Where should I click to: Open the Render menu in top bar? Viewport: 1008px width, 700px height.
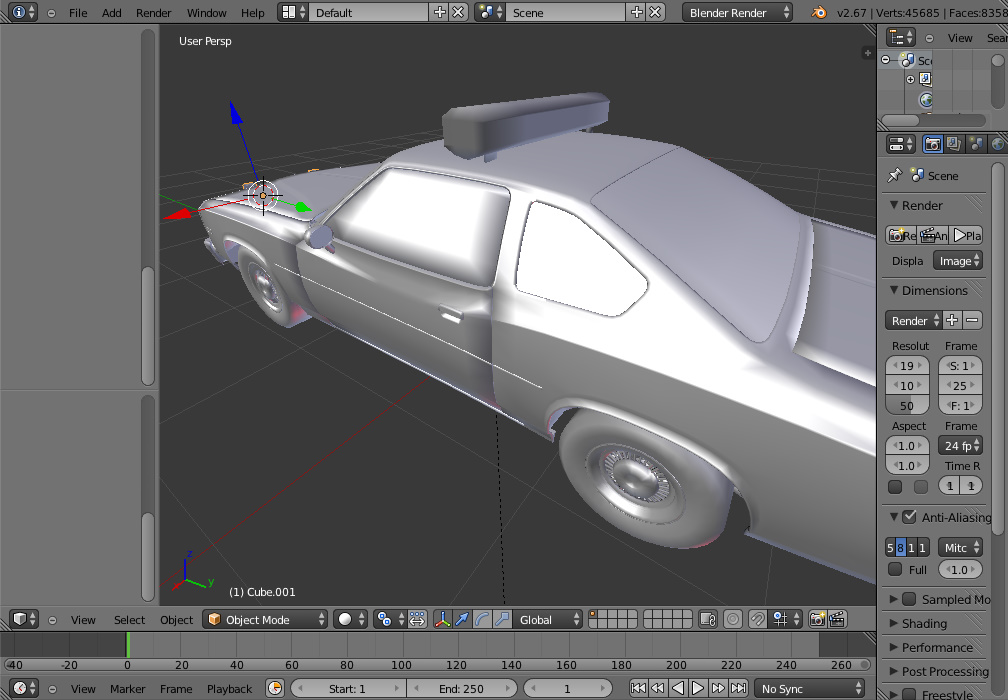click(x=154, y=13)
